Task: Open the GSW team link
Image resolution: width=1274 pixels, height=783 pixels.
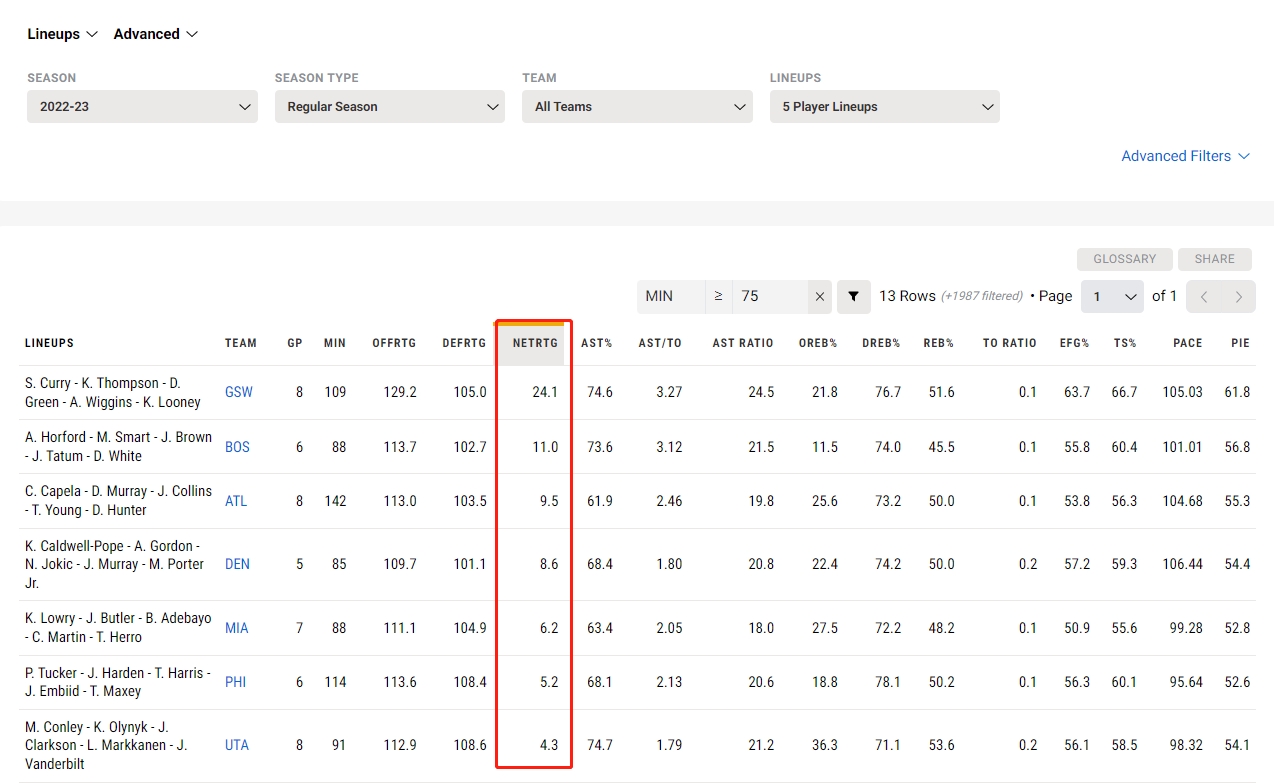Action: [x=239, y=393]
